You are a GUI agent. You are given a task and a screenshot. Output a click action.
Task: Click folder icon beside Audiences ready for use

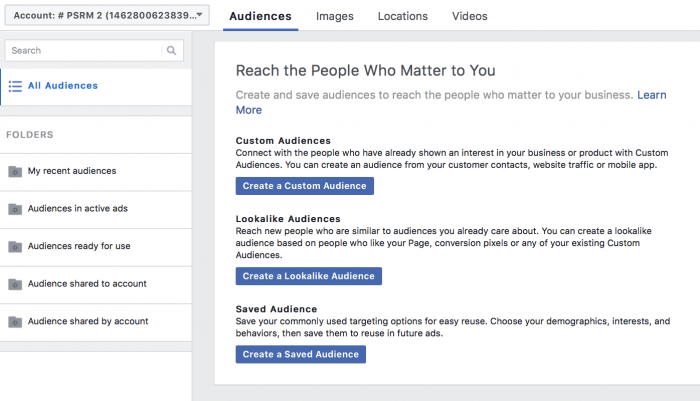[x=15, y=246]
